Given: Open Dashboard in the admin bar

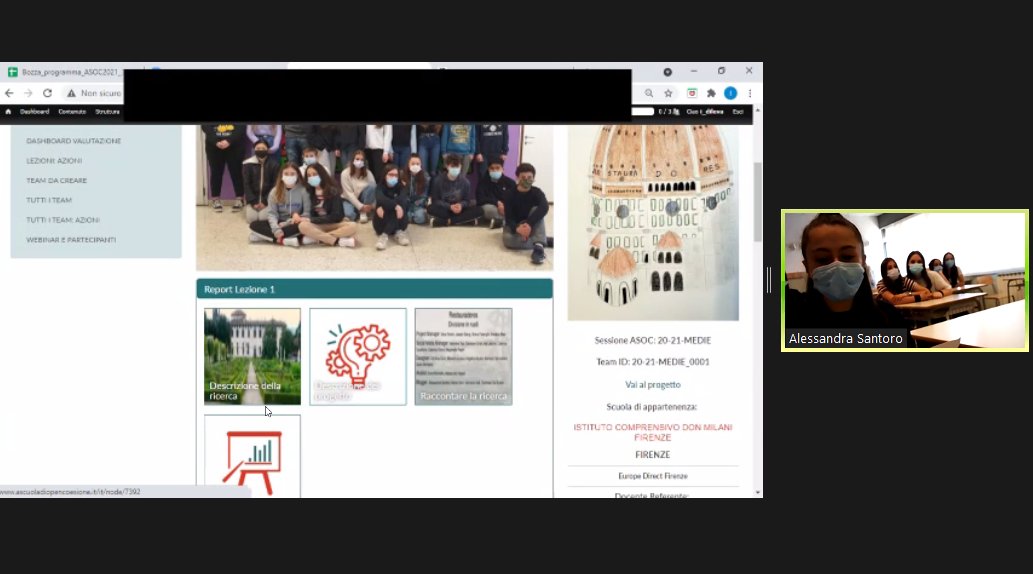Looking at the screenshot, I should point(34,112).
